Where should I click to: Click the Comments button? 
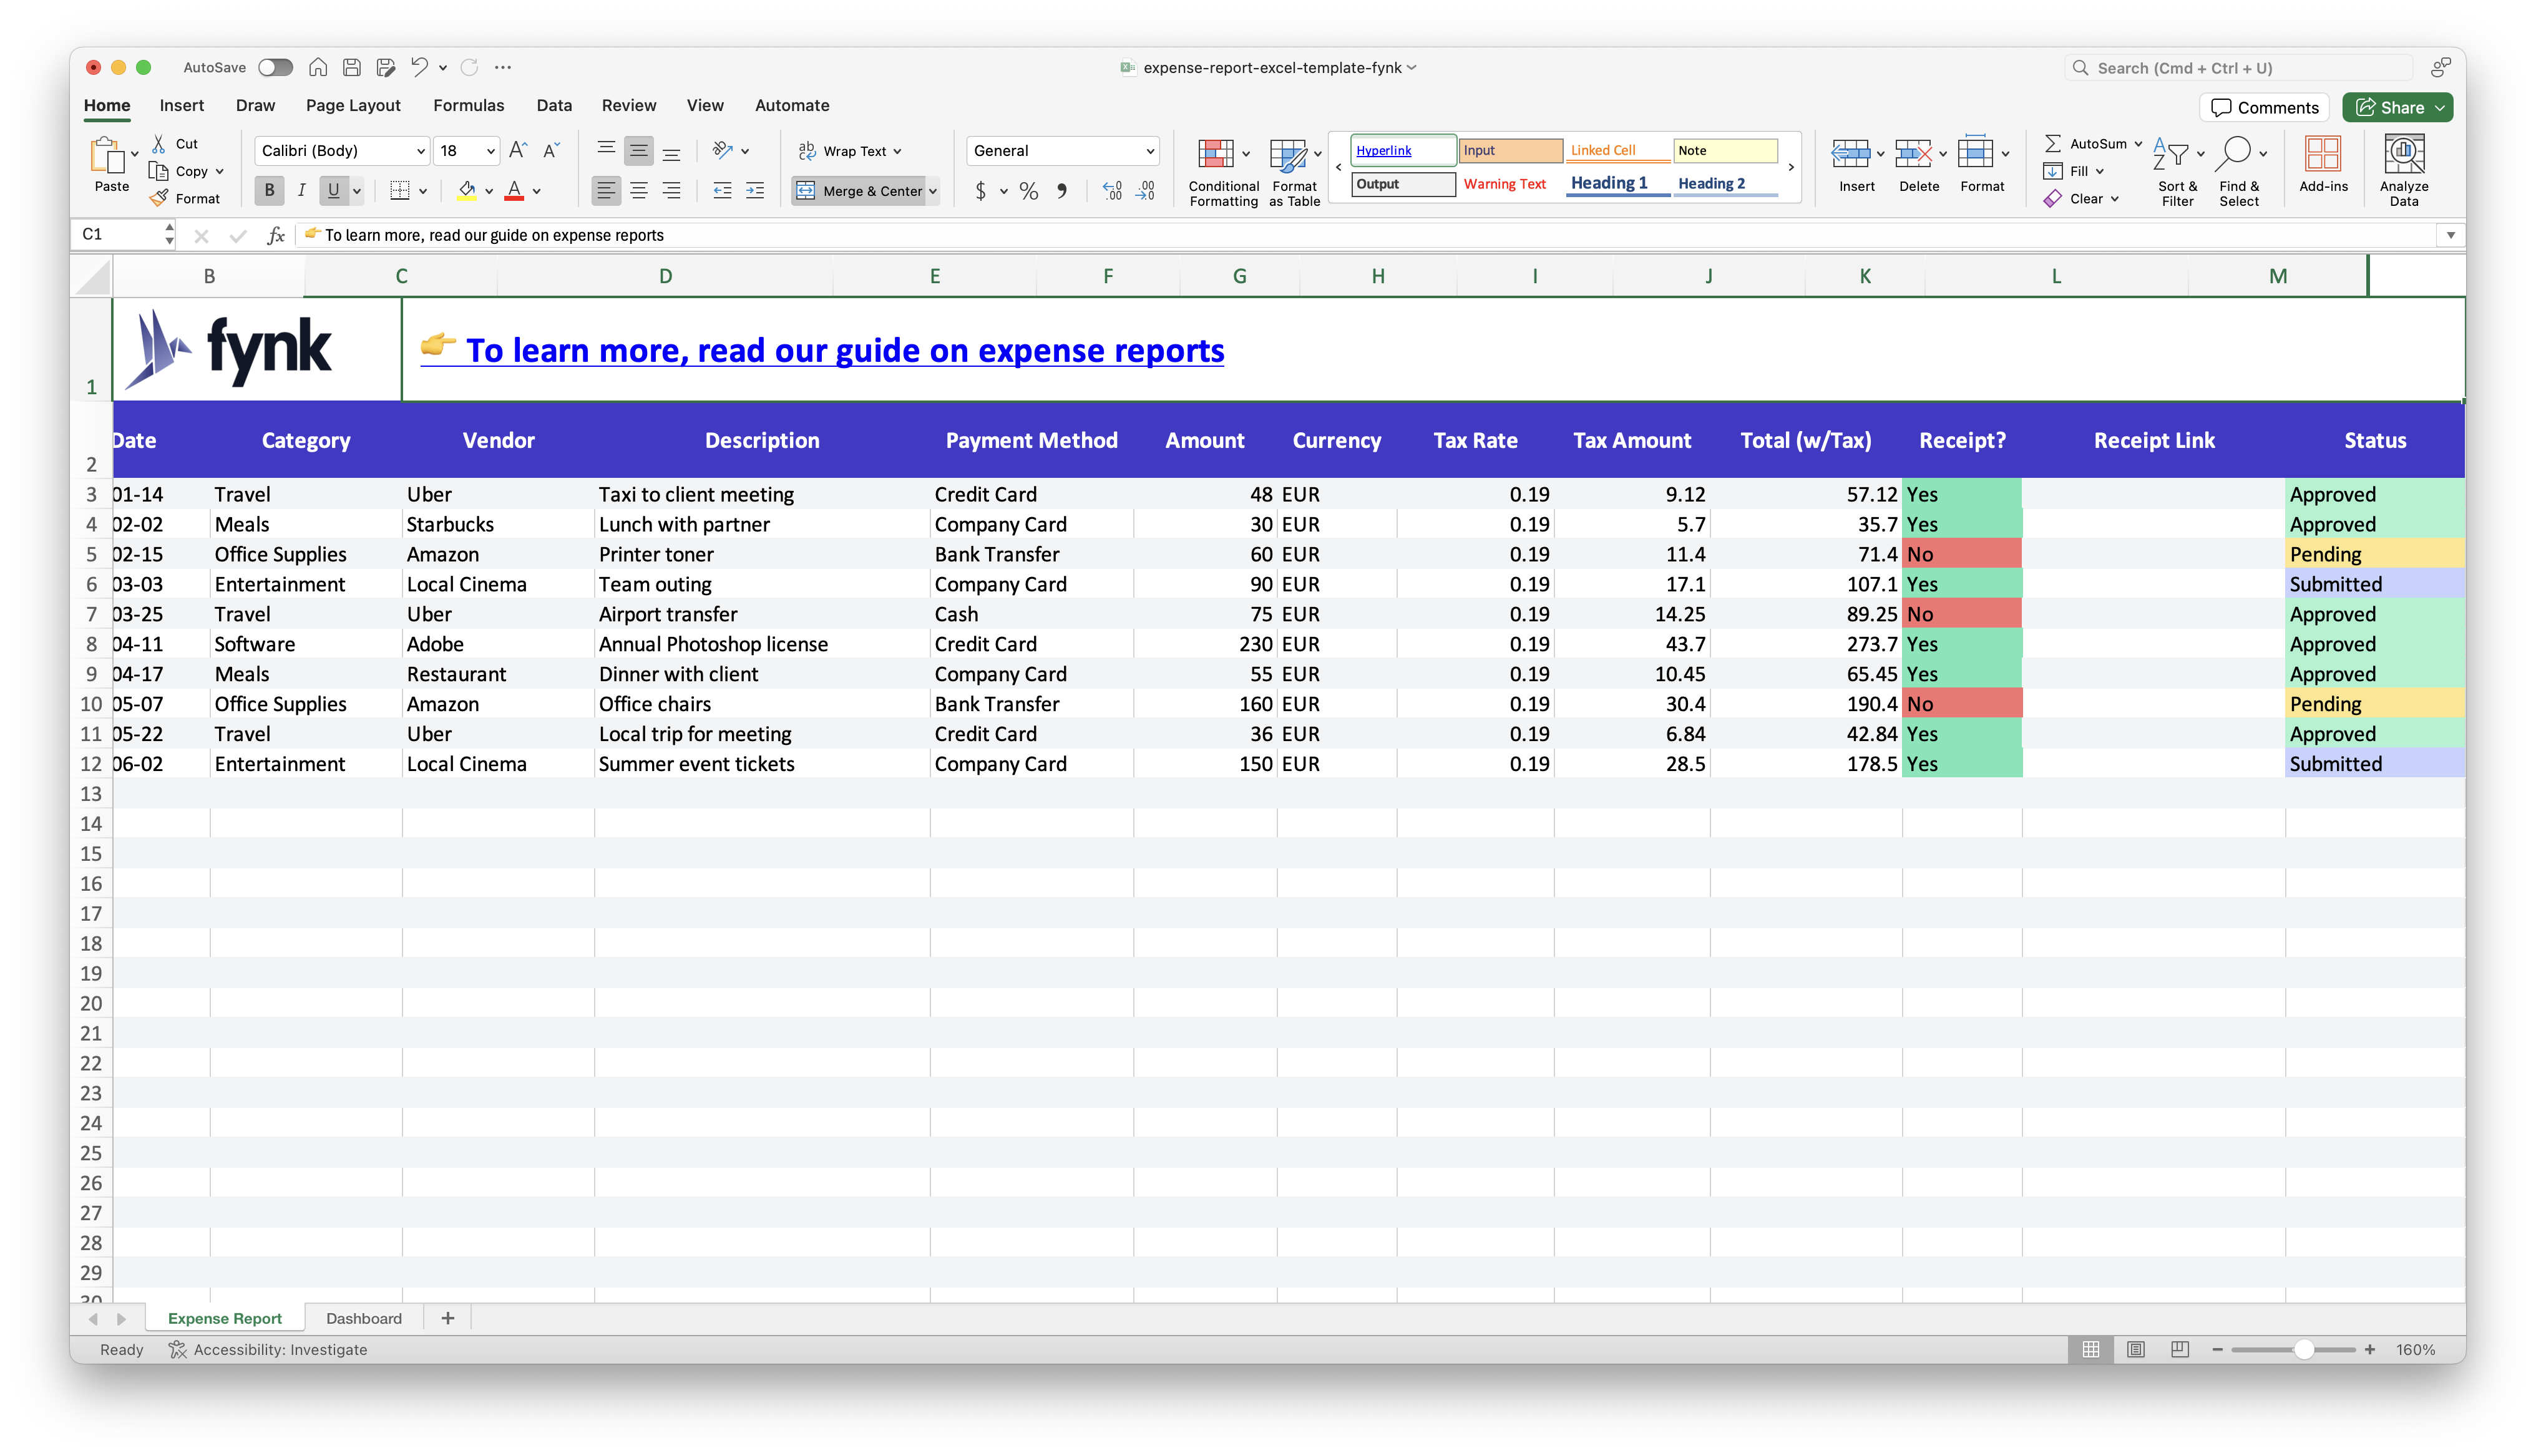click(x=2264, y=107)
